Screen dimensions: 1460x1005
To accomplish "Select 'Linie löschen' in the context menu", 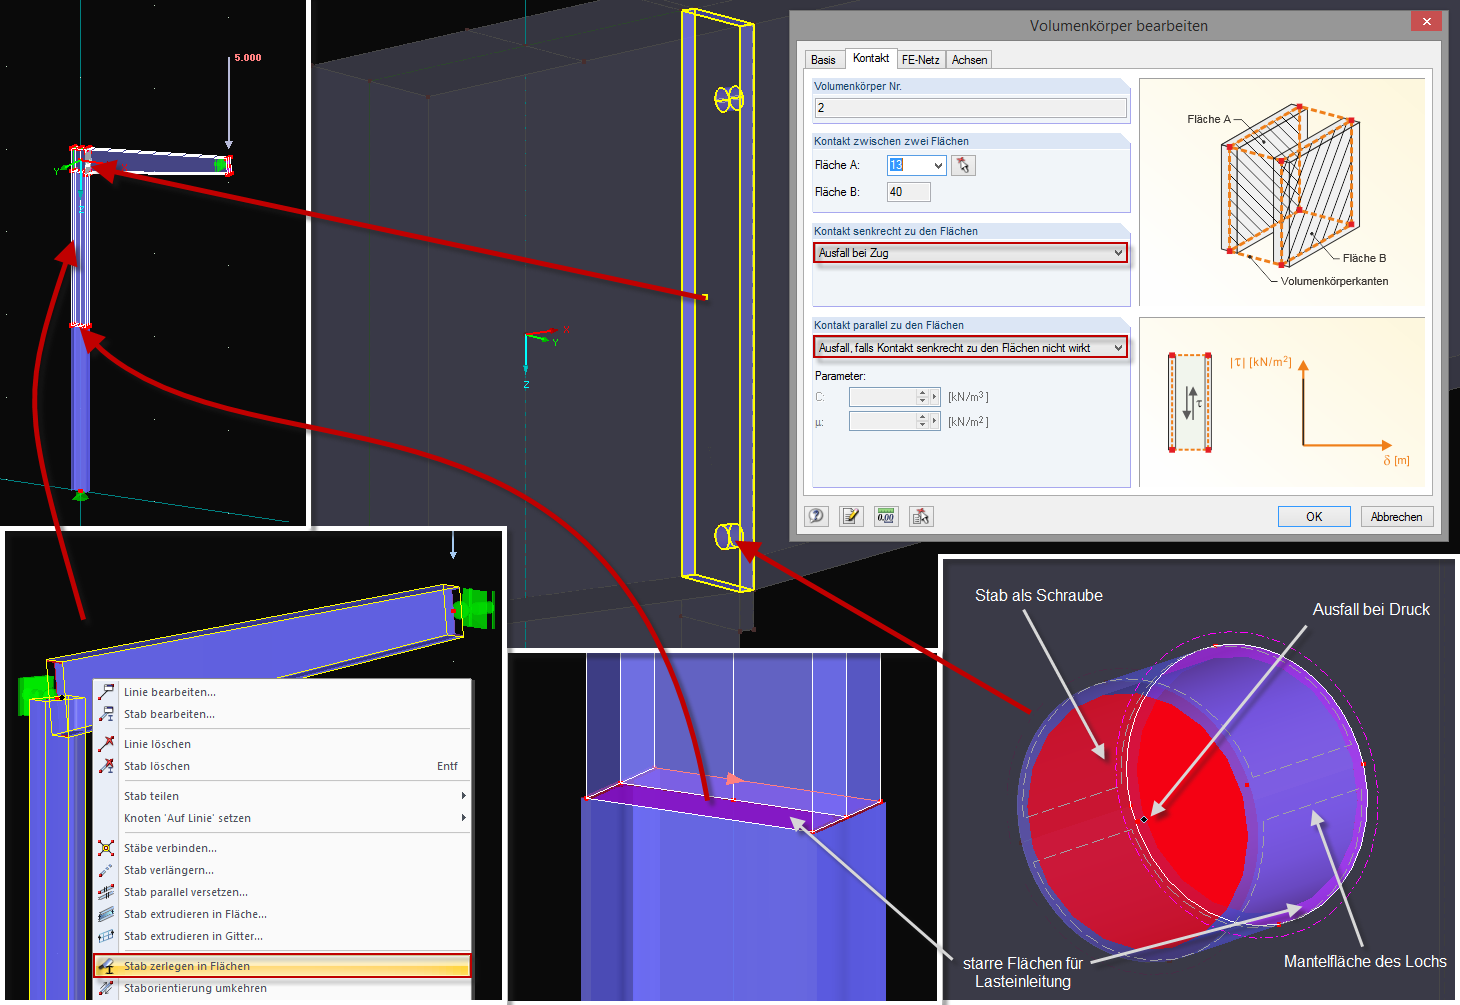I will coord(282,744).
